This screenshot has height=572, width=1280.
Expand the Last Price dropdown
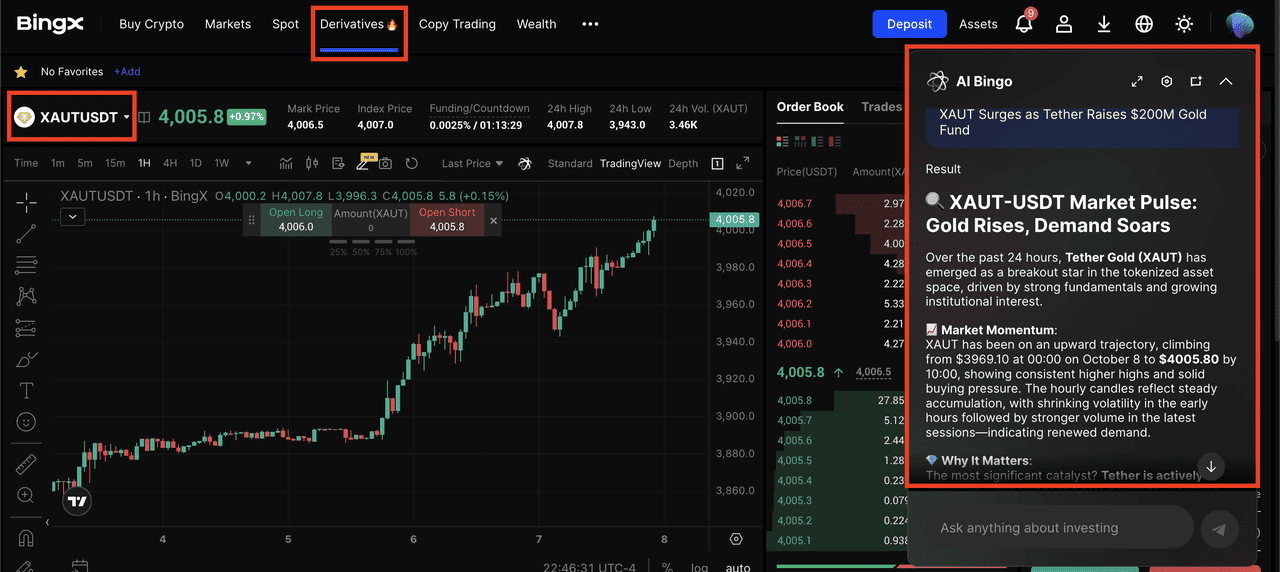click(x=472, y=163)
